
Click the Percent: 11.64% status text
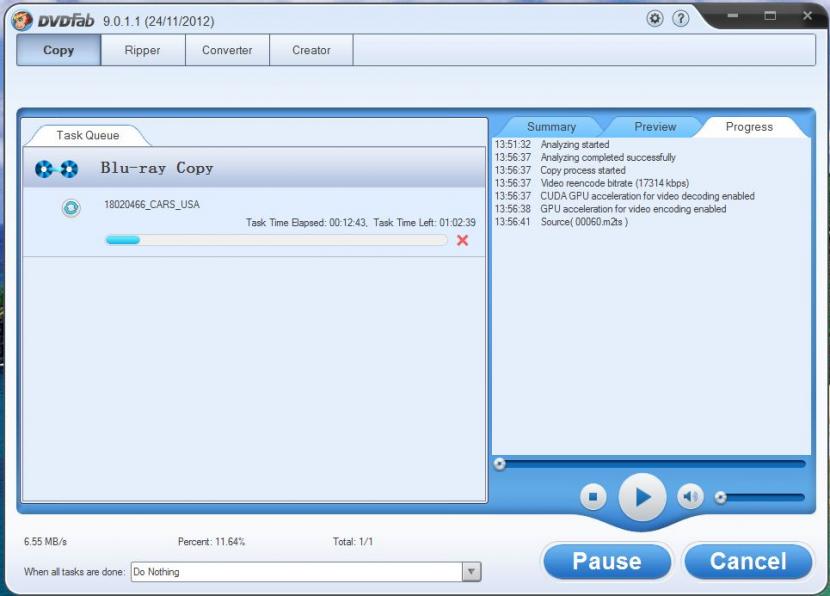pyautogui.click(x=211, y=541)
